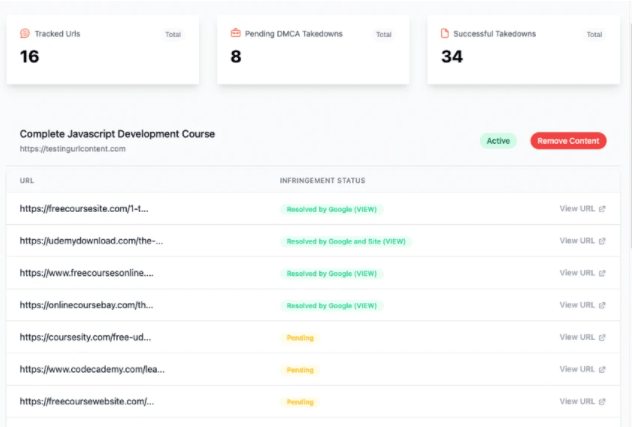Click the Pending DMCA Takedowns briefcase icon
Viewport: 632px width, 427px height.
235,33
